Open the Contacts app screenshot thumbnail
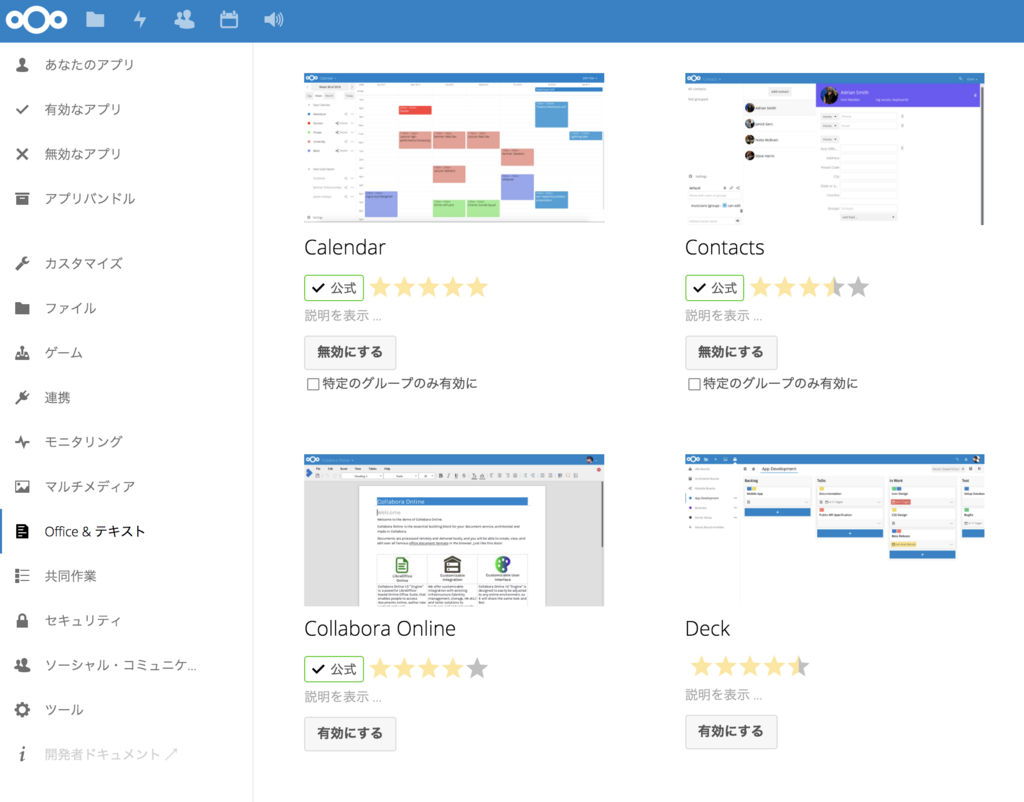 (835, 149)
